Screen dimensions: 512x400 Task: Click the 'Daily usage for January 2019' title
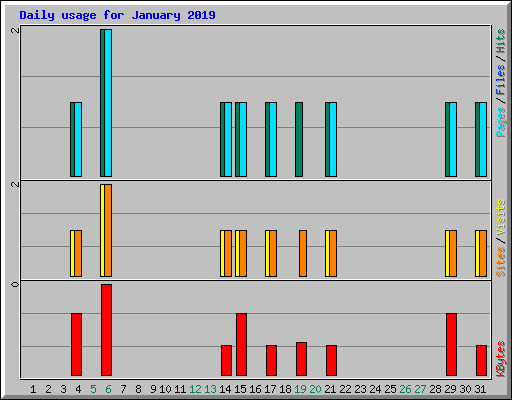(x=117, y=15)
